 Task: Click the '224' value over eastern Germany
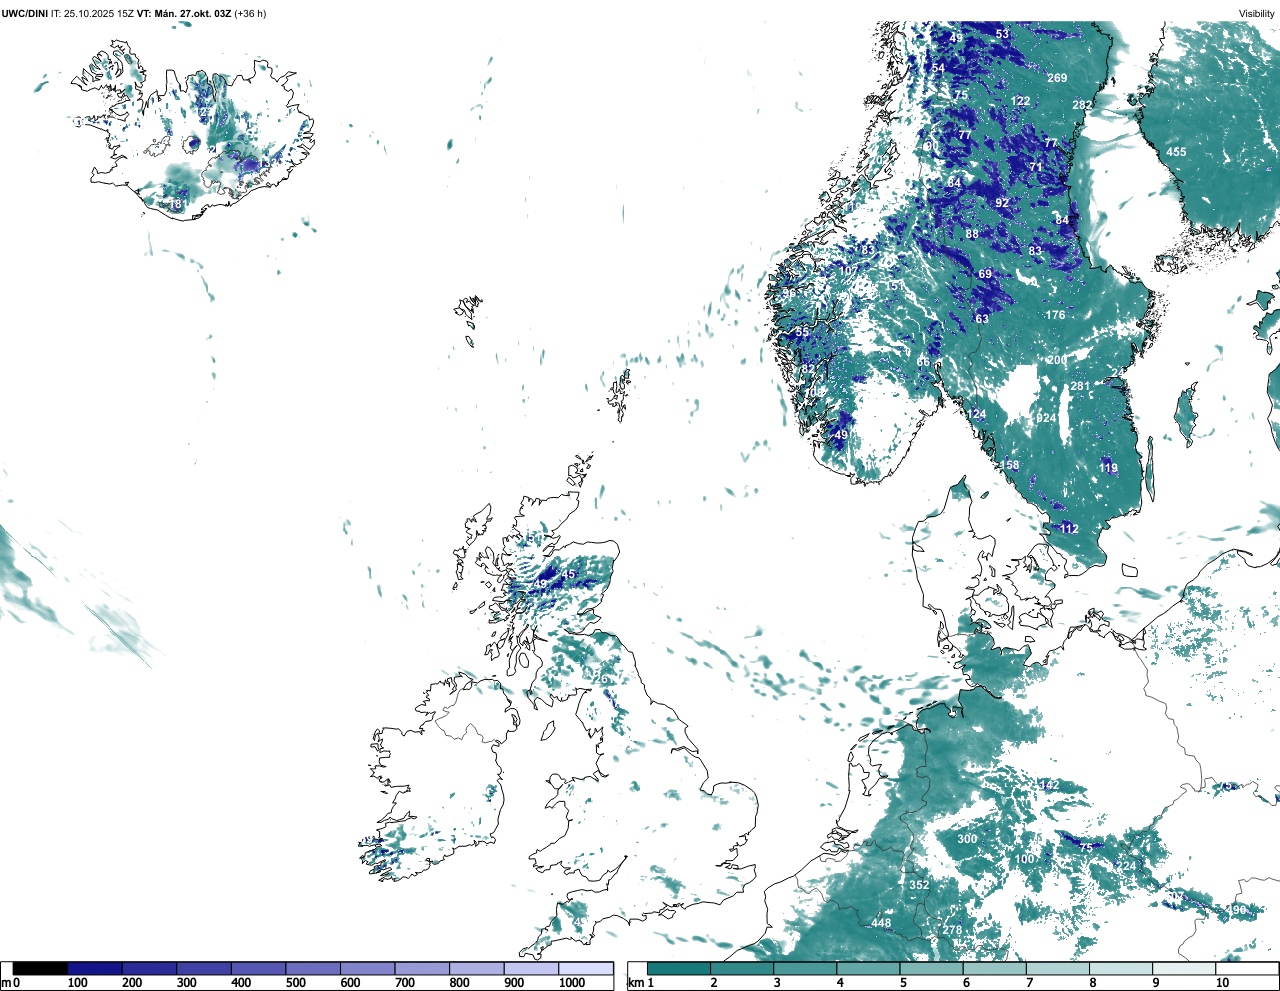coord(1127,866)
